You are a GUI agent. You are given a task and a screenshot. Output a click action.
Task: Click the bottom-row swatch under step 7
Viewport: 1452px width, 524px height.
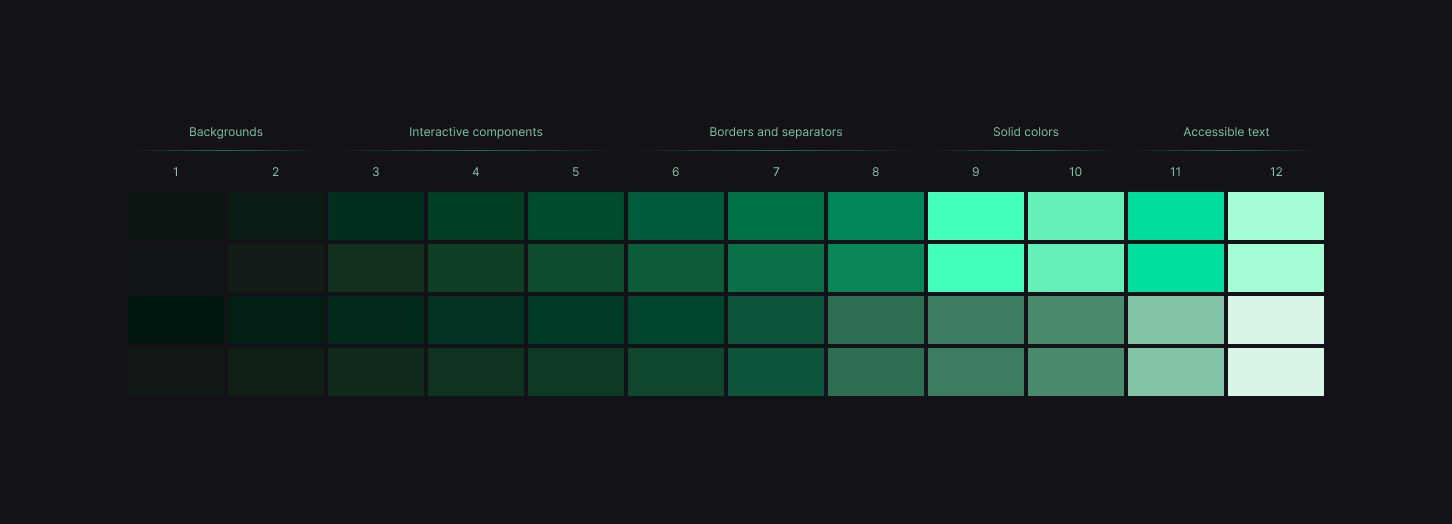[776, 372]
